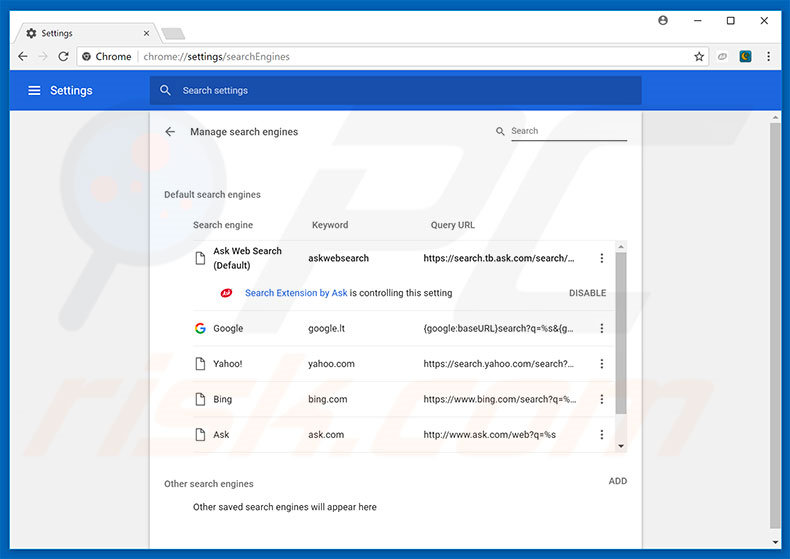Click ADD for other search engines
The height and width of the screenshot is (559, 790).
(618, 481)
